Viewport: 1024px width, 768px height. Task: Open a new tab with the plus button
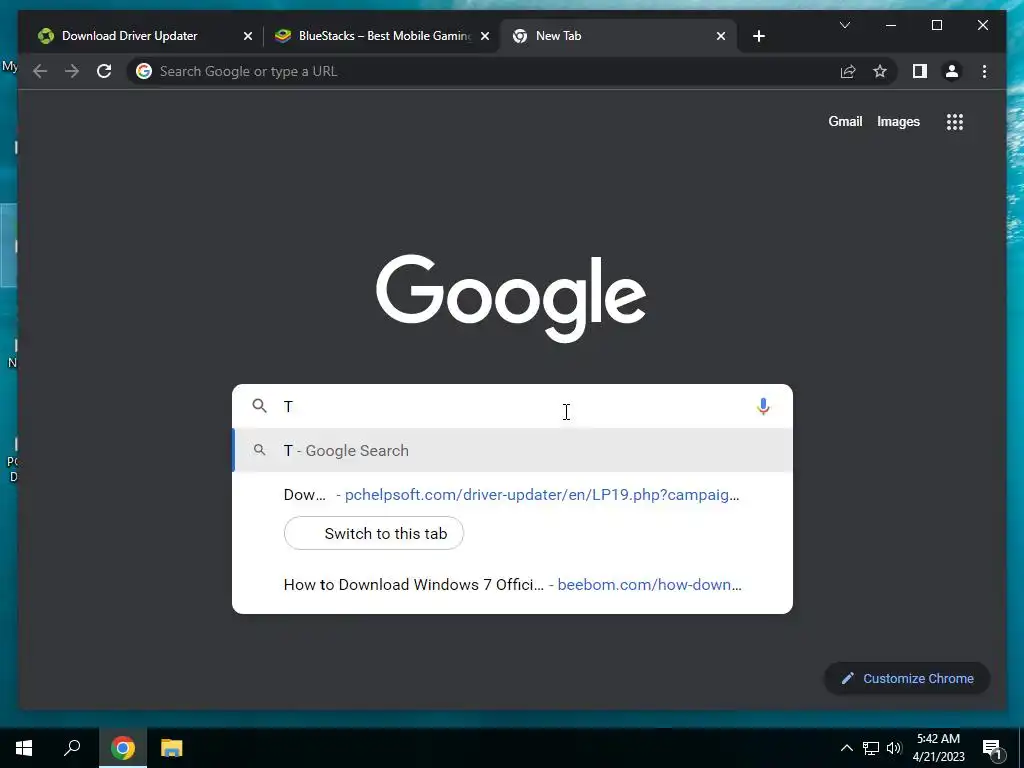(x=758, y=36)
